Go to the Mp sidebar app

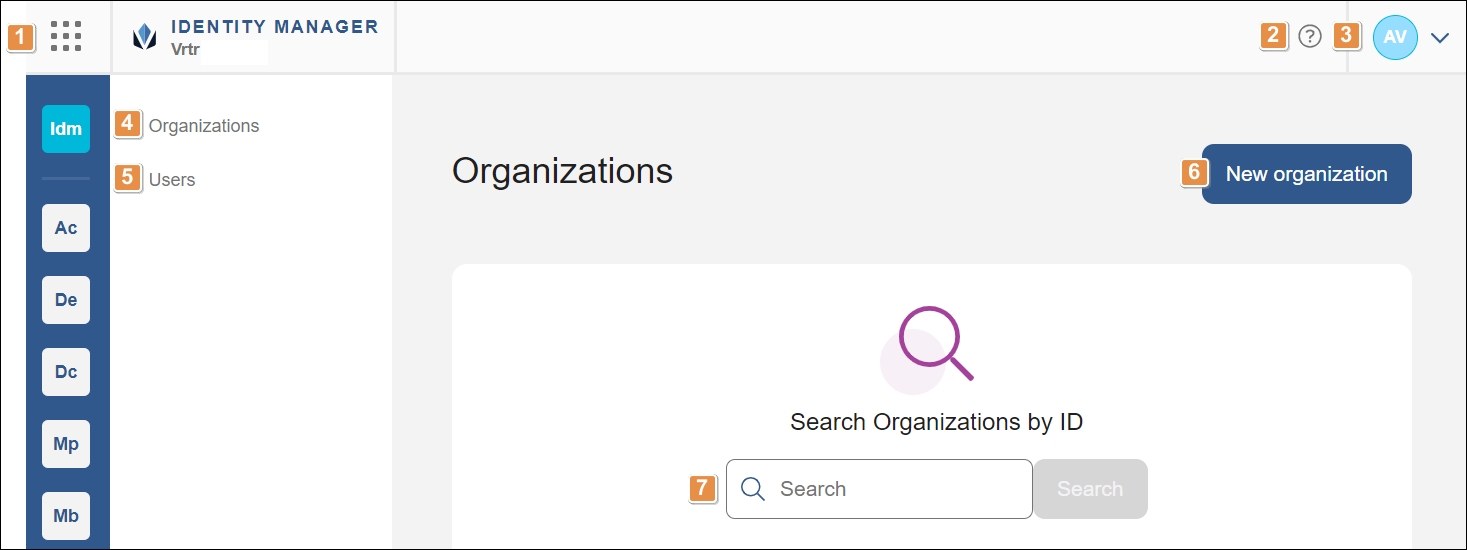66,444
